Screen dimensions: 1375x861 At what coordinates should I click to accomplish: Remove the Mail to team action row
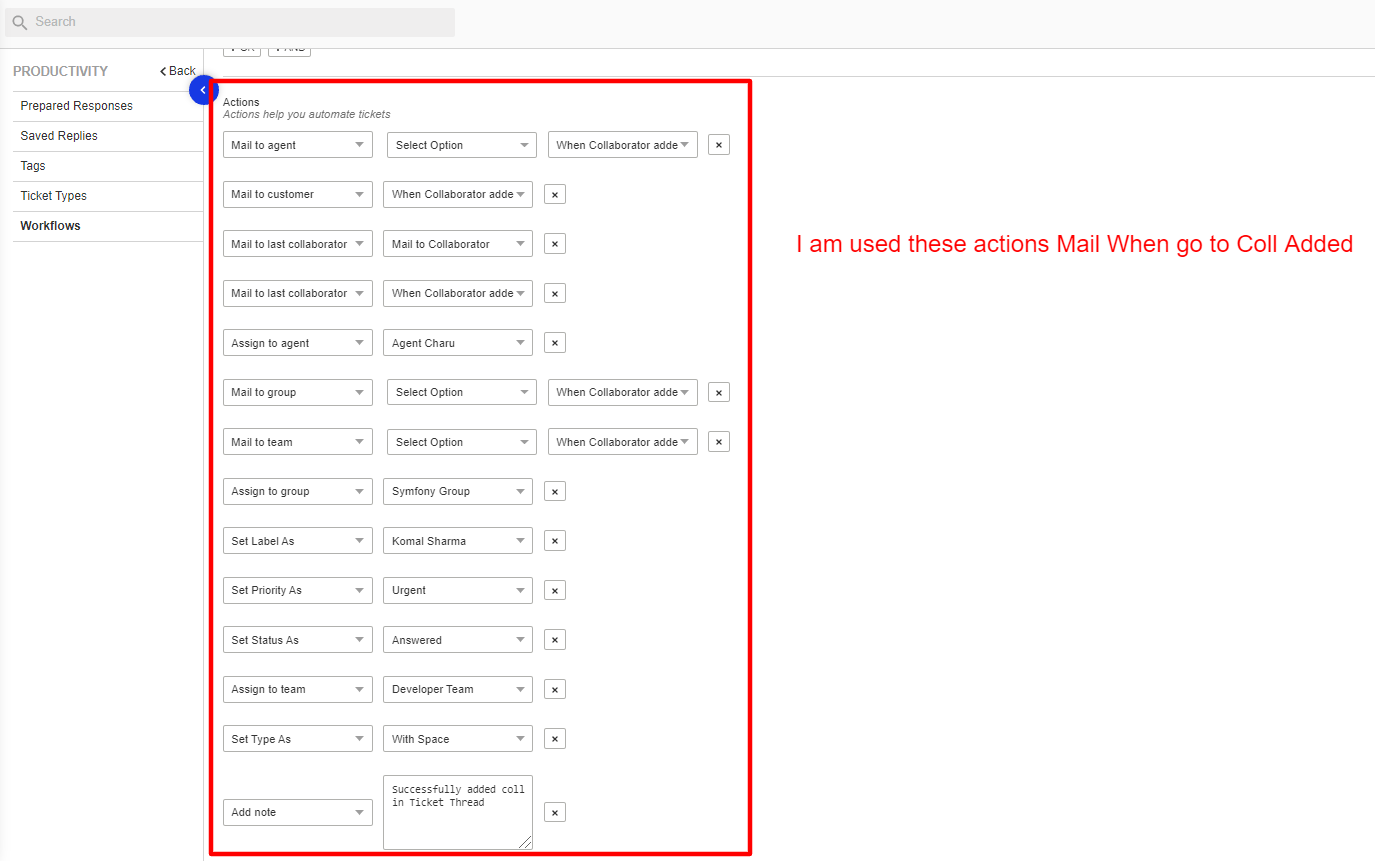point(718,442)
